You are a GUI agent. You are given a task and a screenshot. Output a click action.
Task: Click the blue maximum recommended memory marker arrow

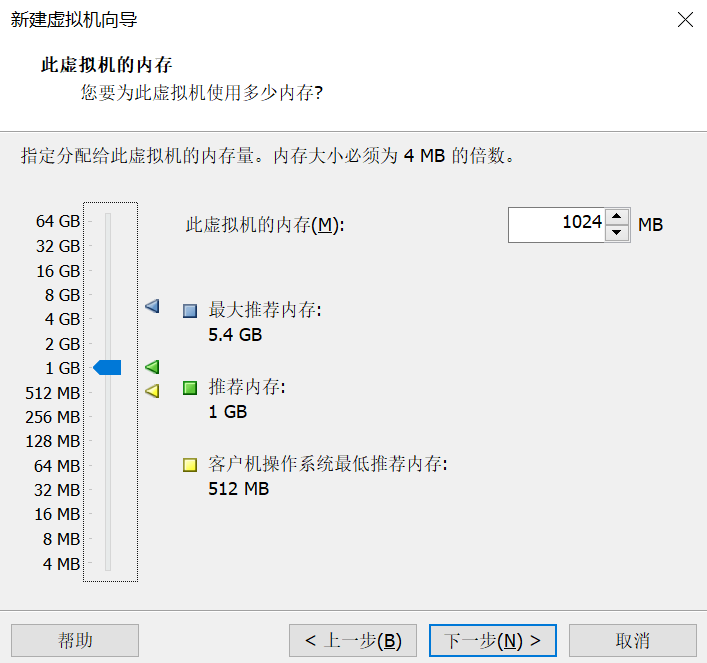click(152, 306)
